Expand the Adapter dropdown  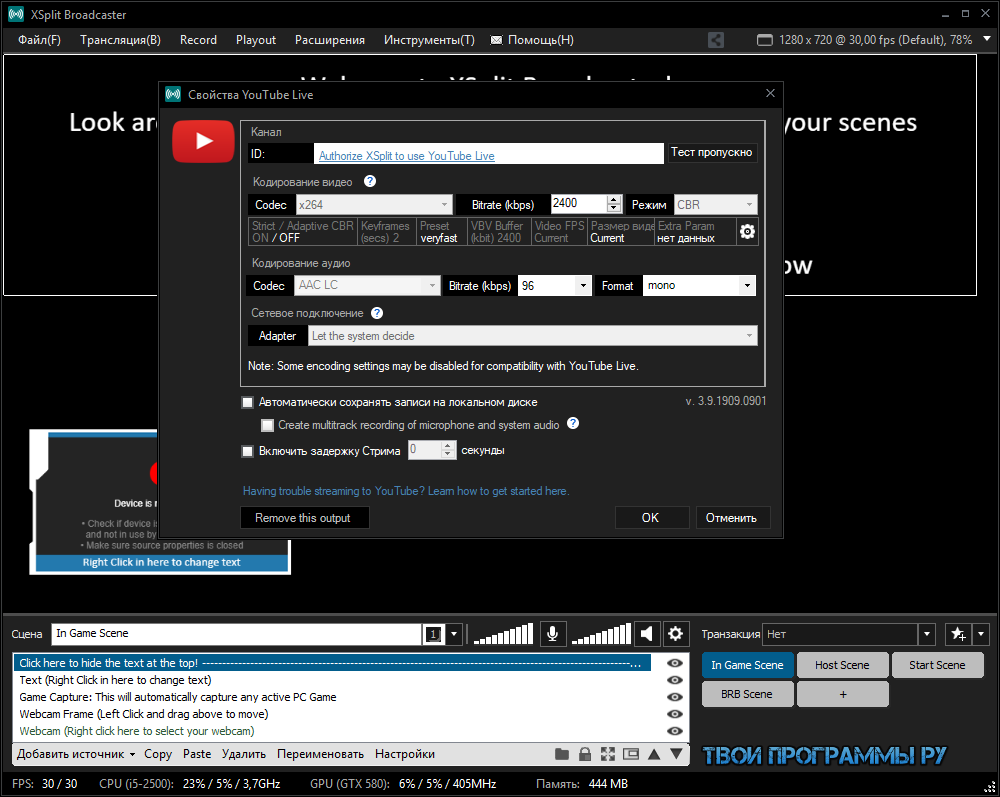tap(533, 336)
